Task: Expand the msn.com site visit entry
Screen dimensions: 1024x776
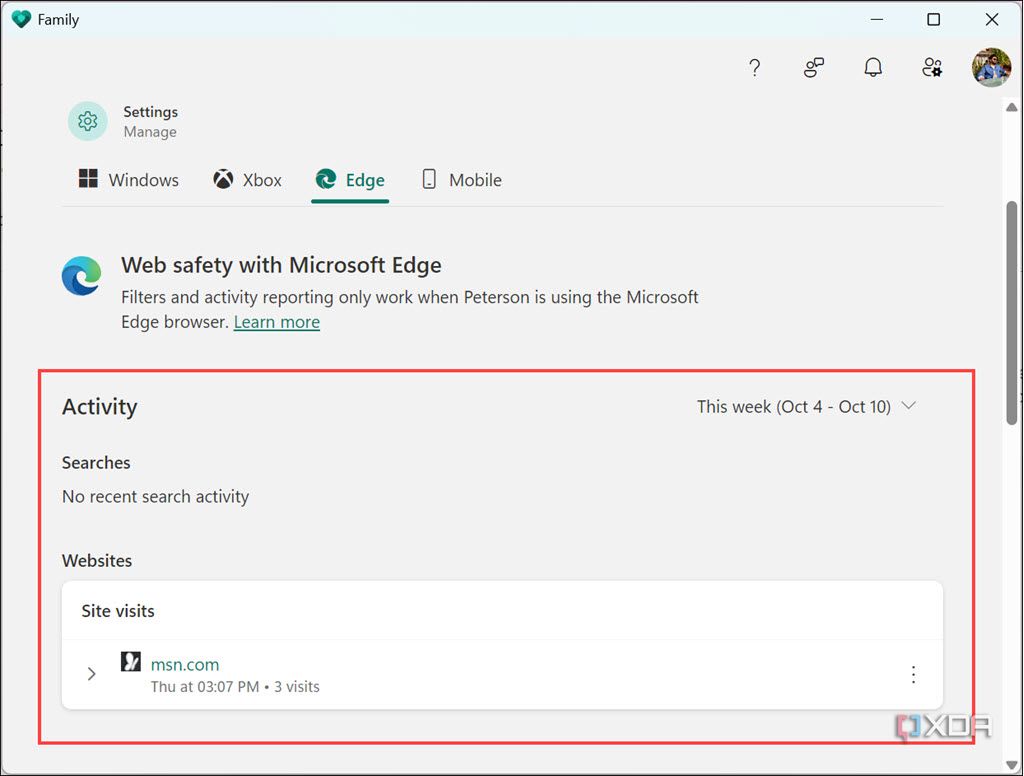Action: pos(91,674)
